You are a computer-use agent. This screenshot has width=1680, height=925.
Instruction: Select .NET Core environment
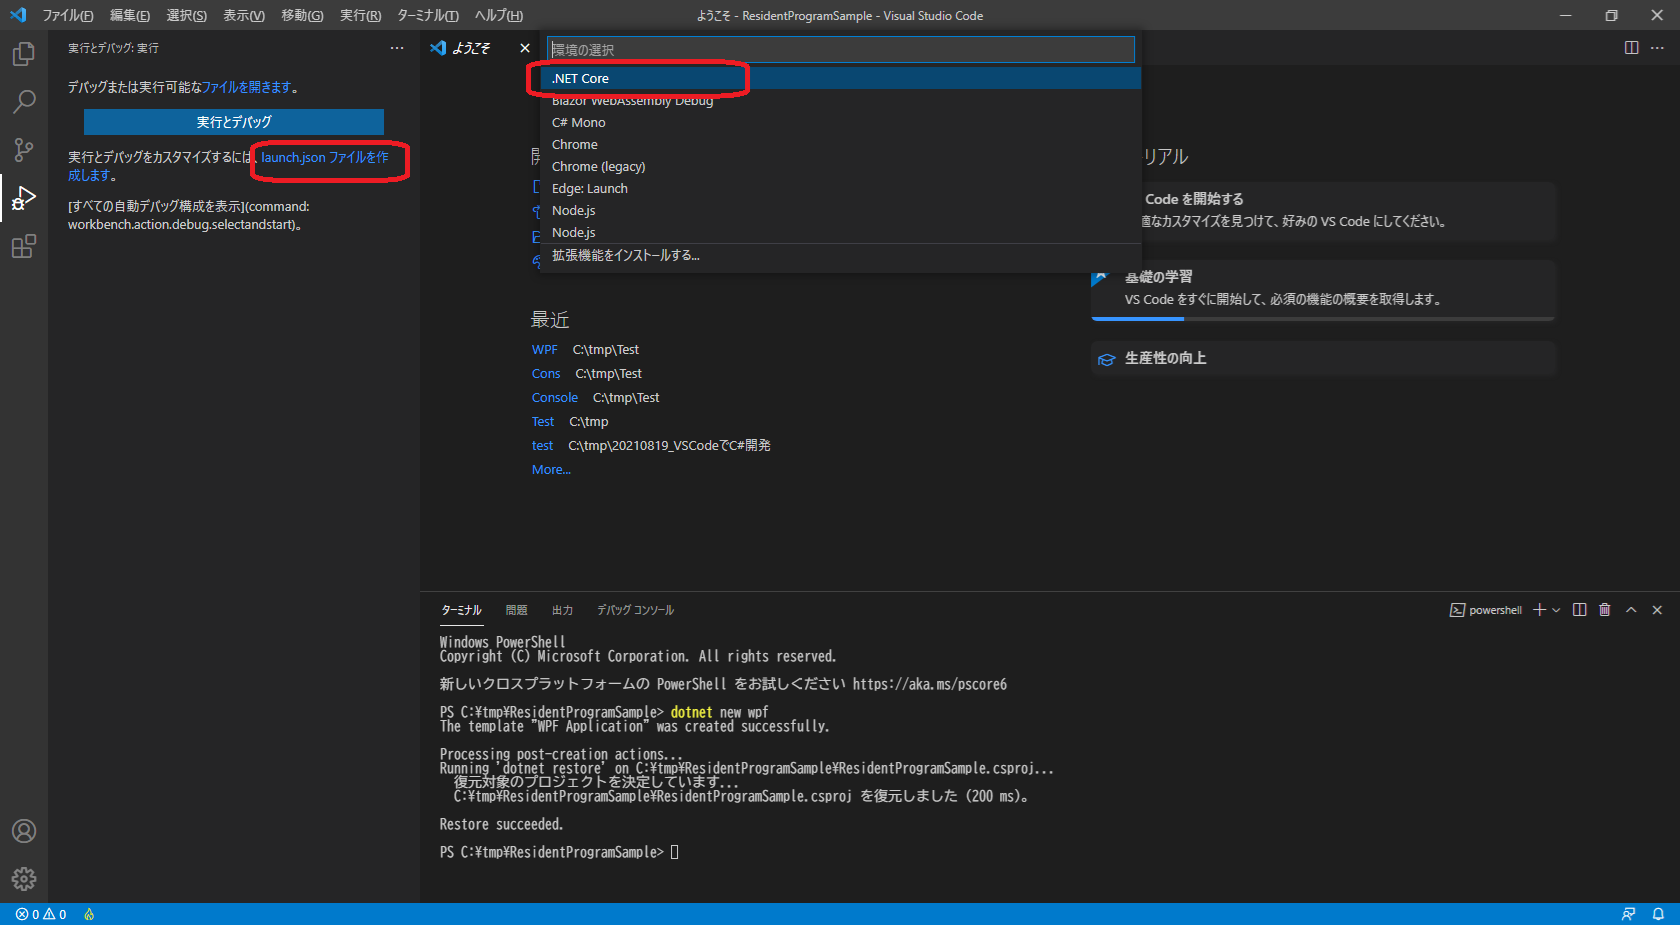(x=841, y=78)
